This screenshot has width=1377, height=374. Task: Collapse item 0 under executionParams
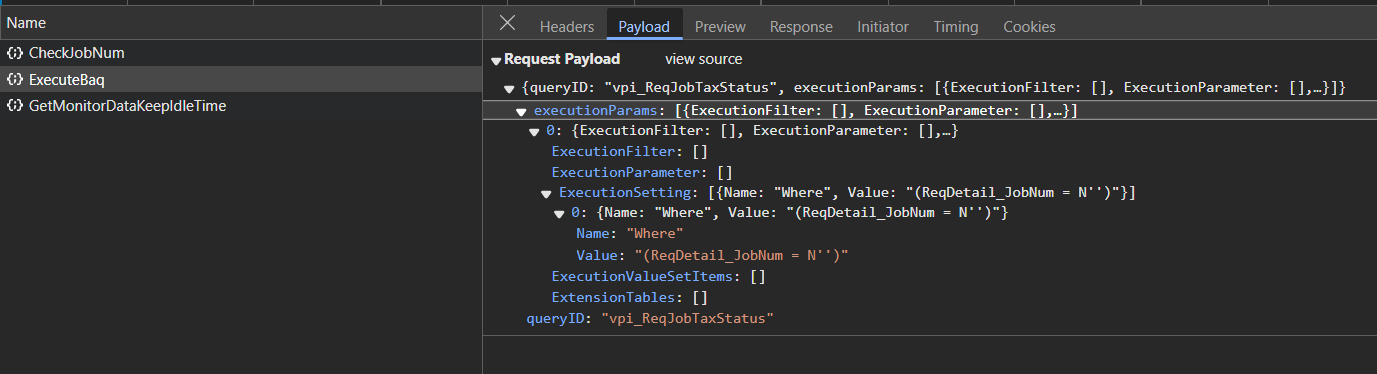coord(534,132)
